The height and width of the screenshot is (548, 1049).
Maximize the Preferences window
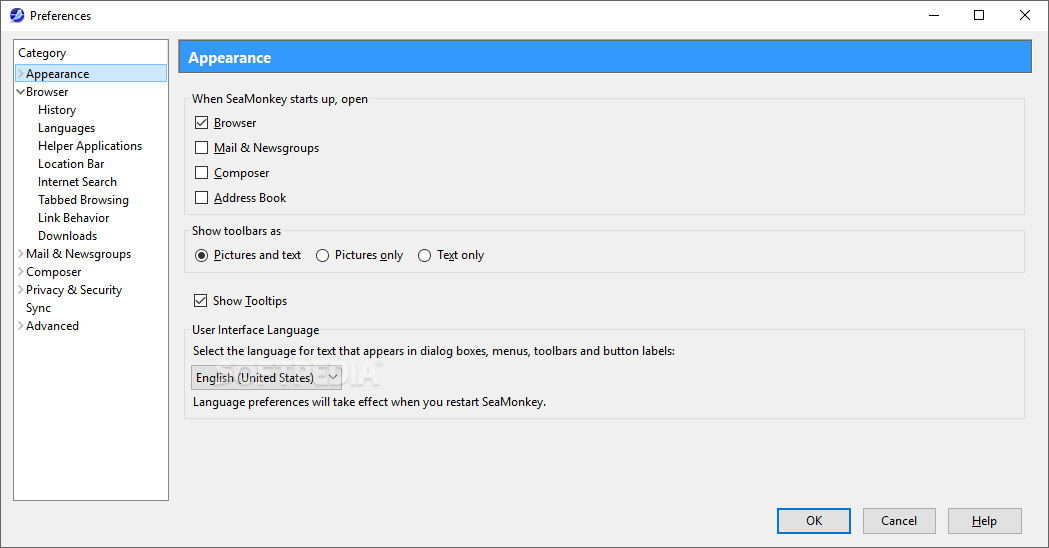coord(979,15)
